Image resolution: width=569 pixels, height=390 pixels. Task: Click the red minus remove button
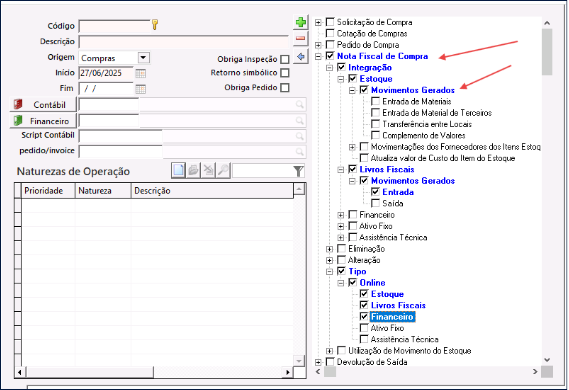(x=300, y=38)
